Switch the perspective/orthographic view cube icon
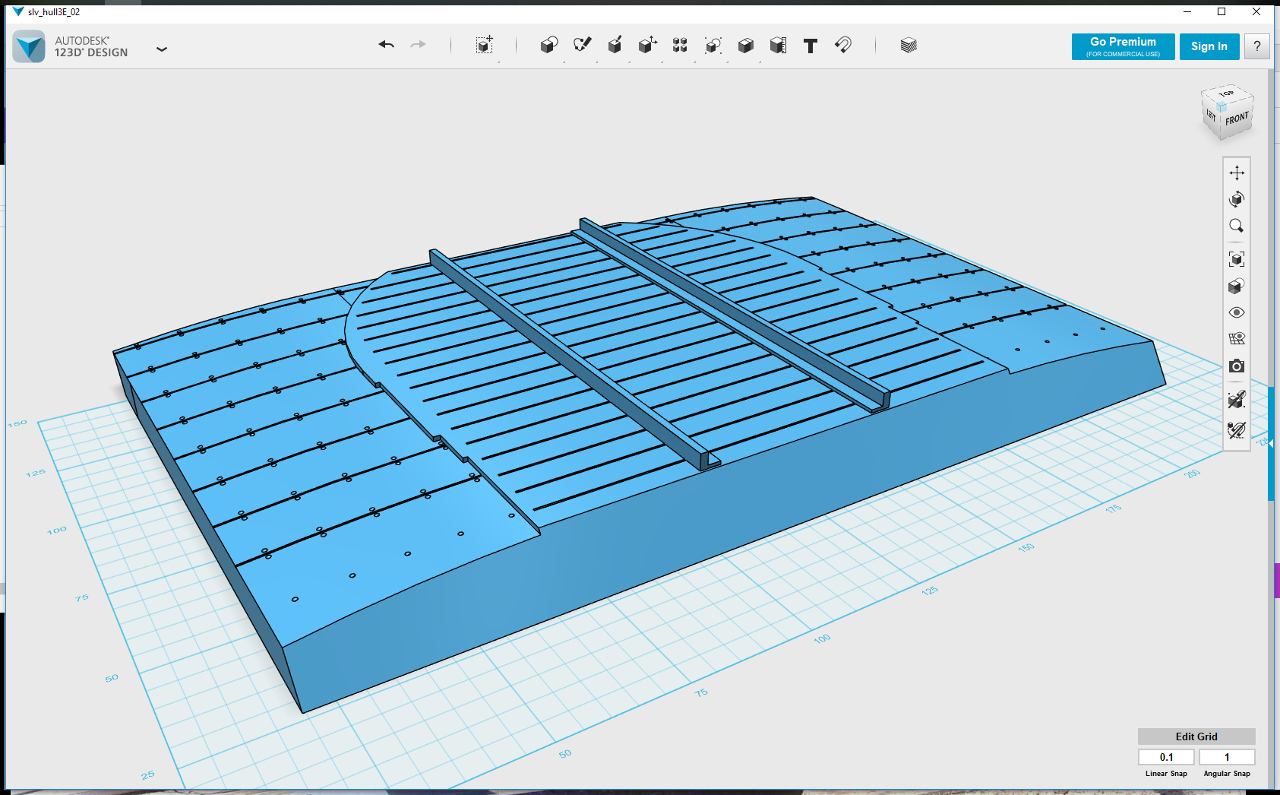The height and width of the screenshot is (795, 1280). (1237, 286)
